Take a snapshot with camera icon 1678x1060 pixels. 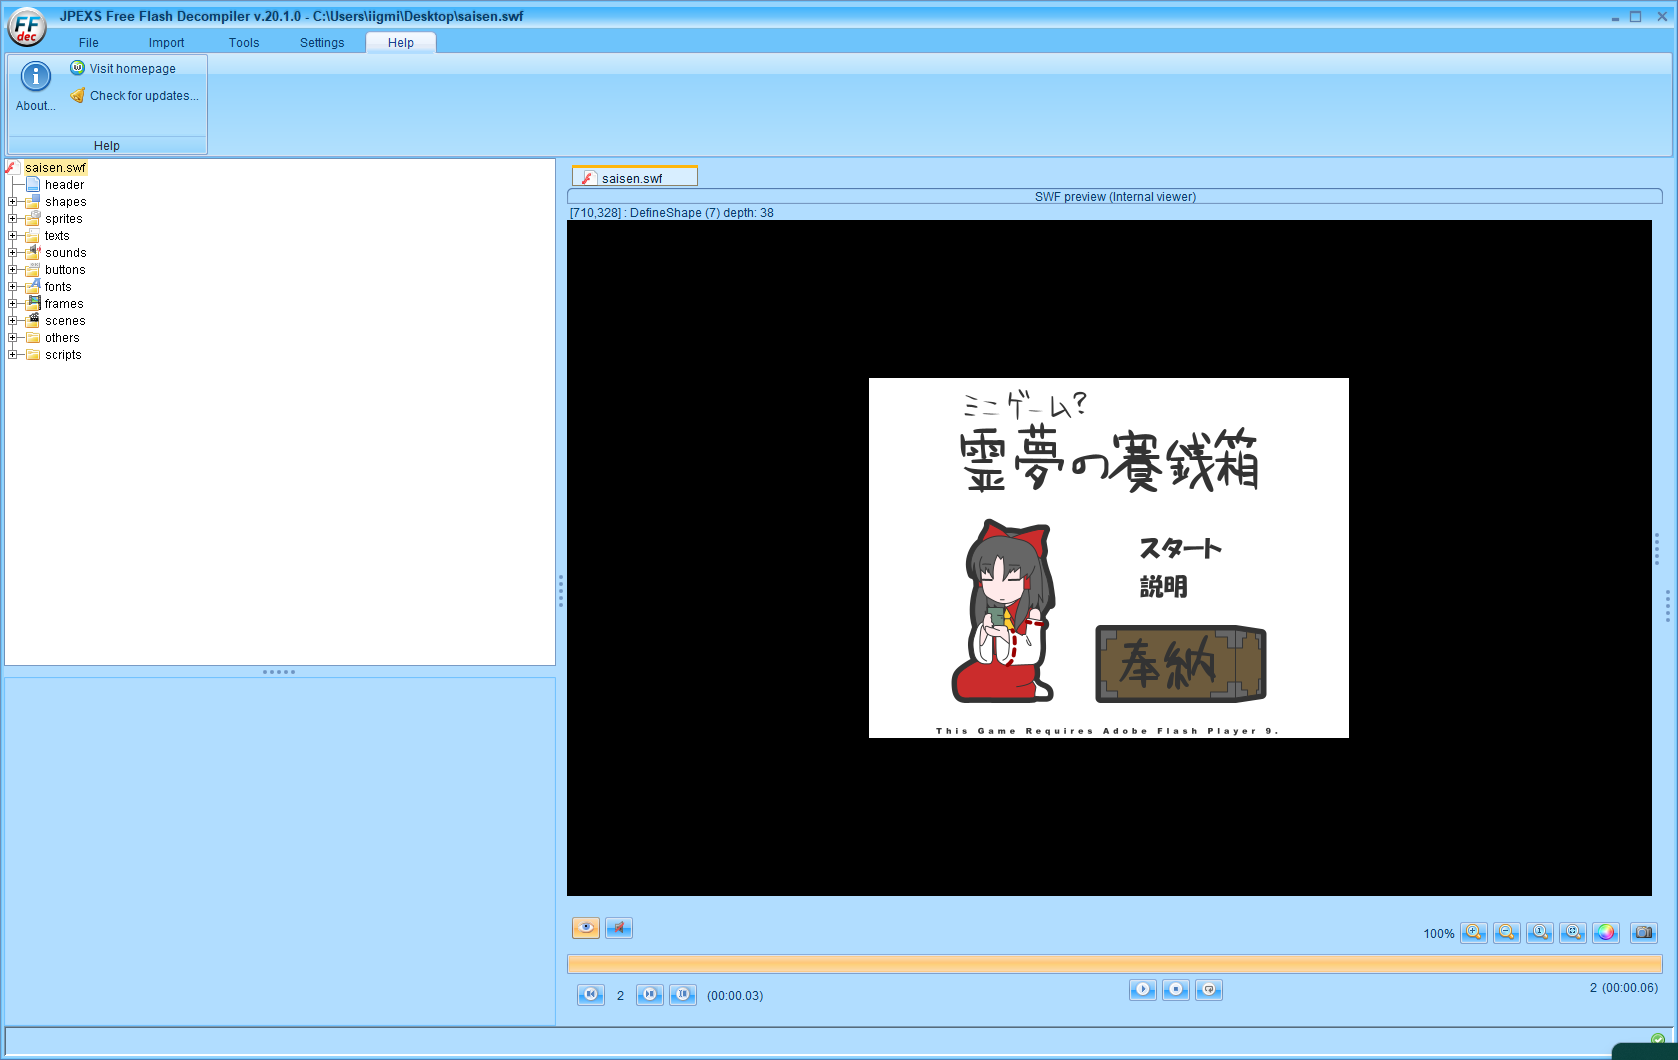coord(1644,933)
